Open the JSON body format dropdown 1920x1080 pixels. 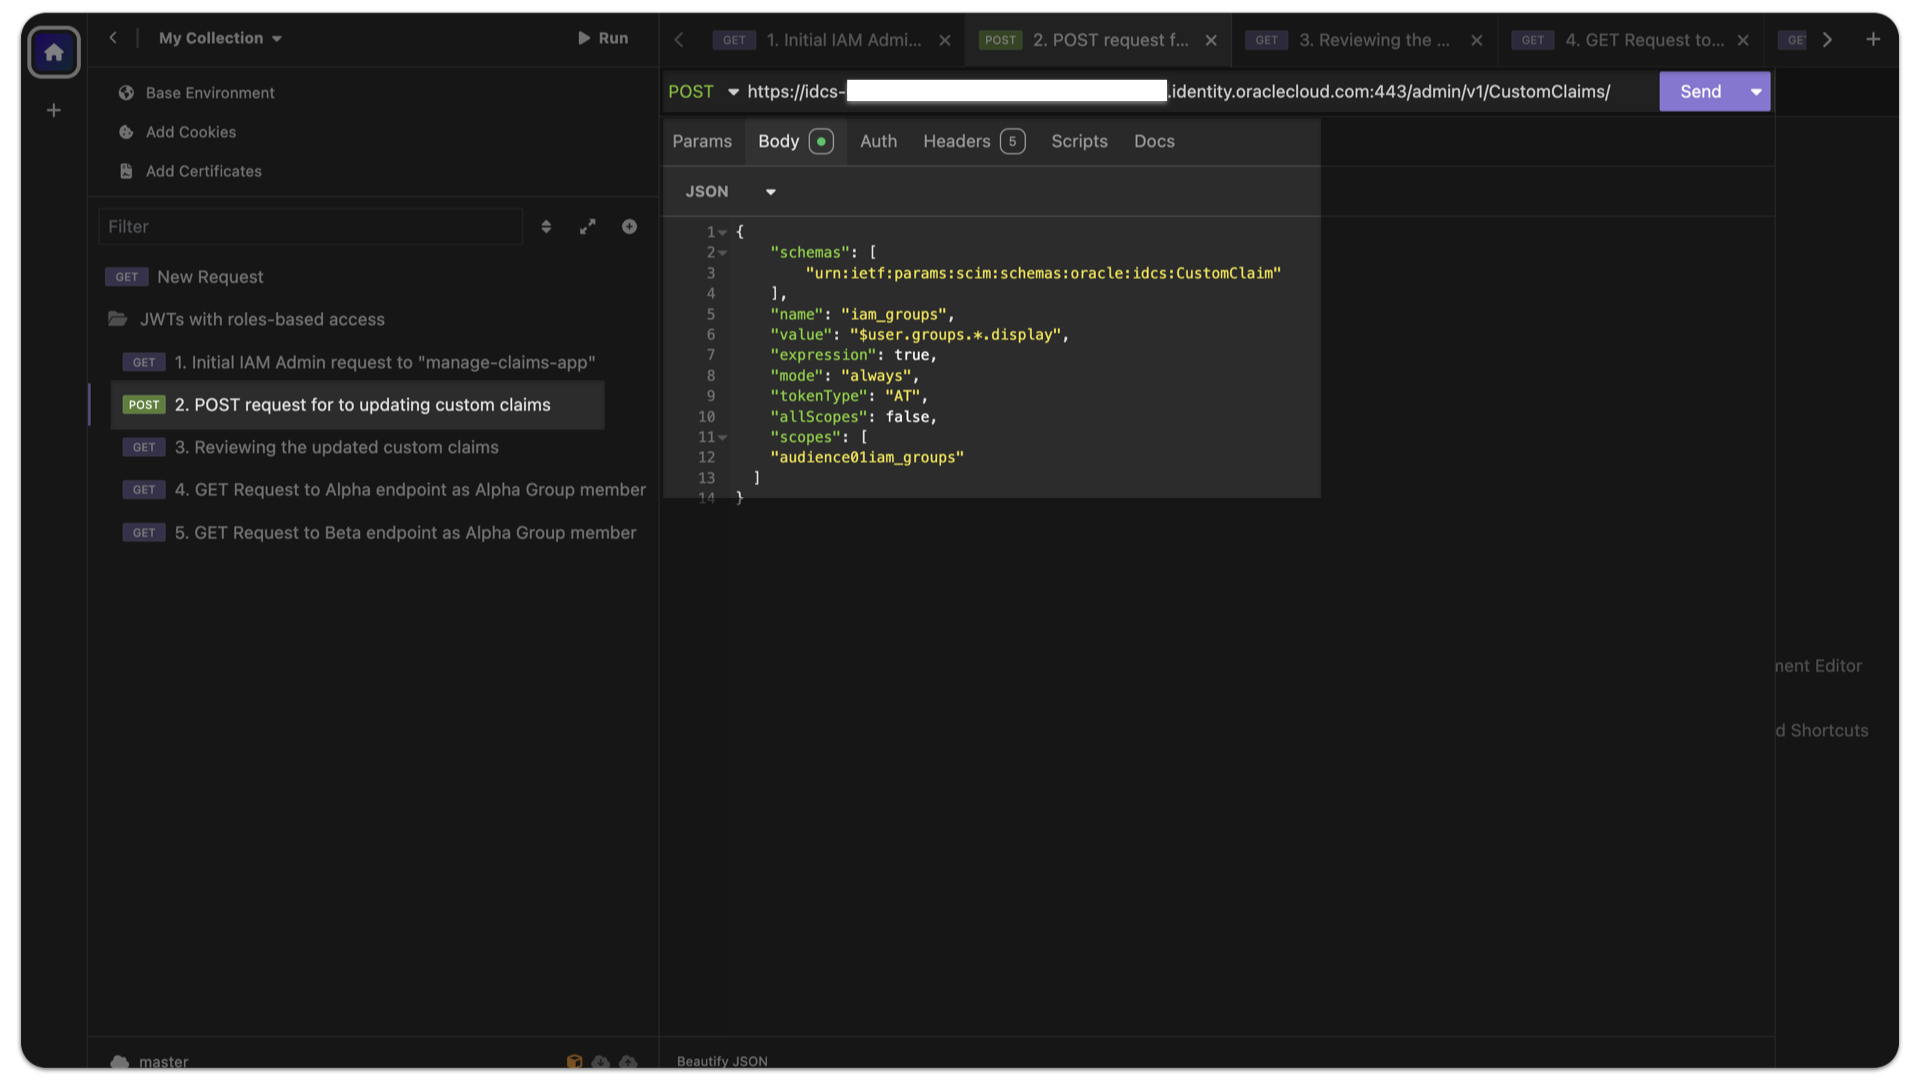[770, 191]
